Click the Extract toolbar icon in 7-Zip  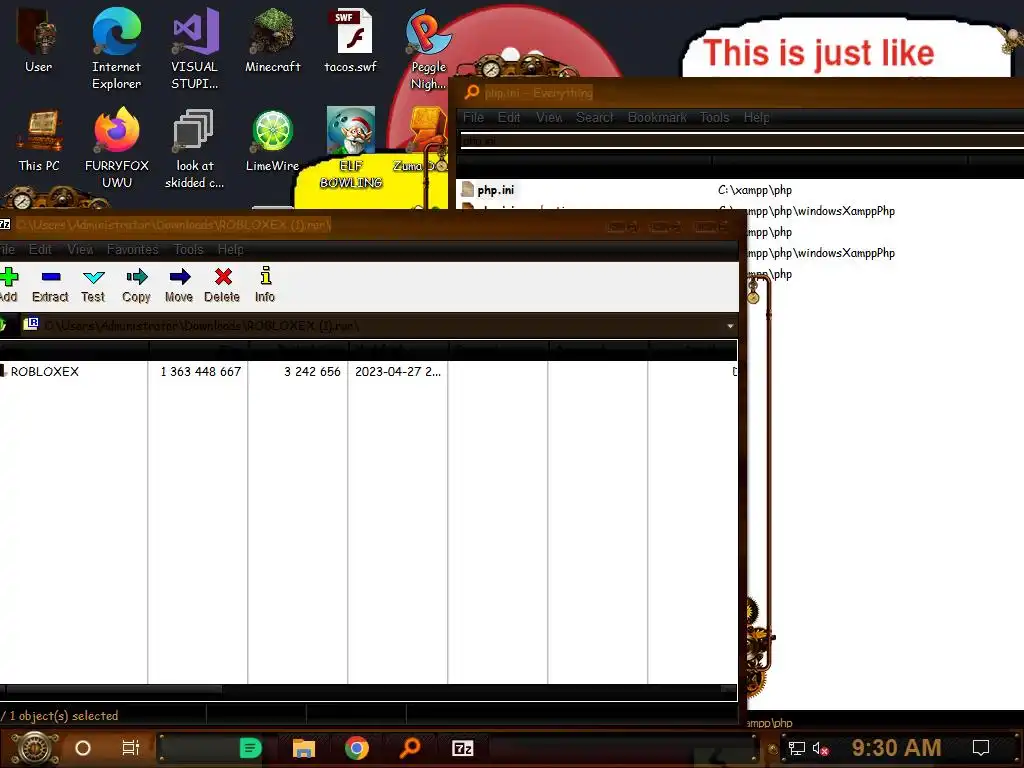(50, 285)
